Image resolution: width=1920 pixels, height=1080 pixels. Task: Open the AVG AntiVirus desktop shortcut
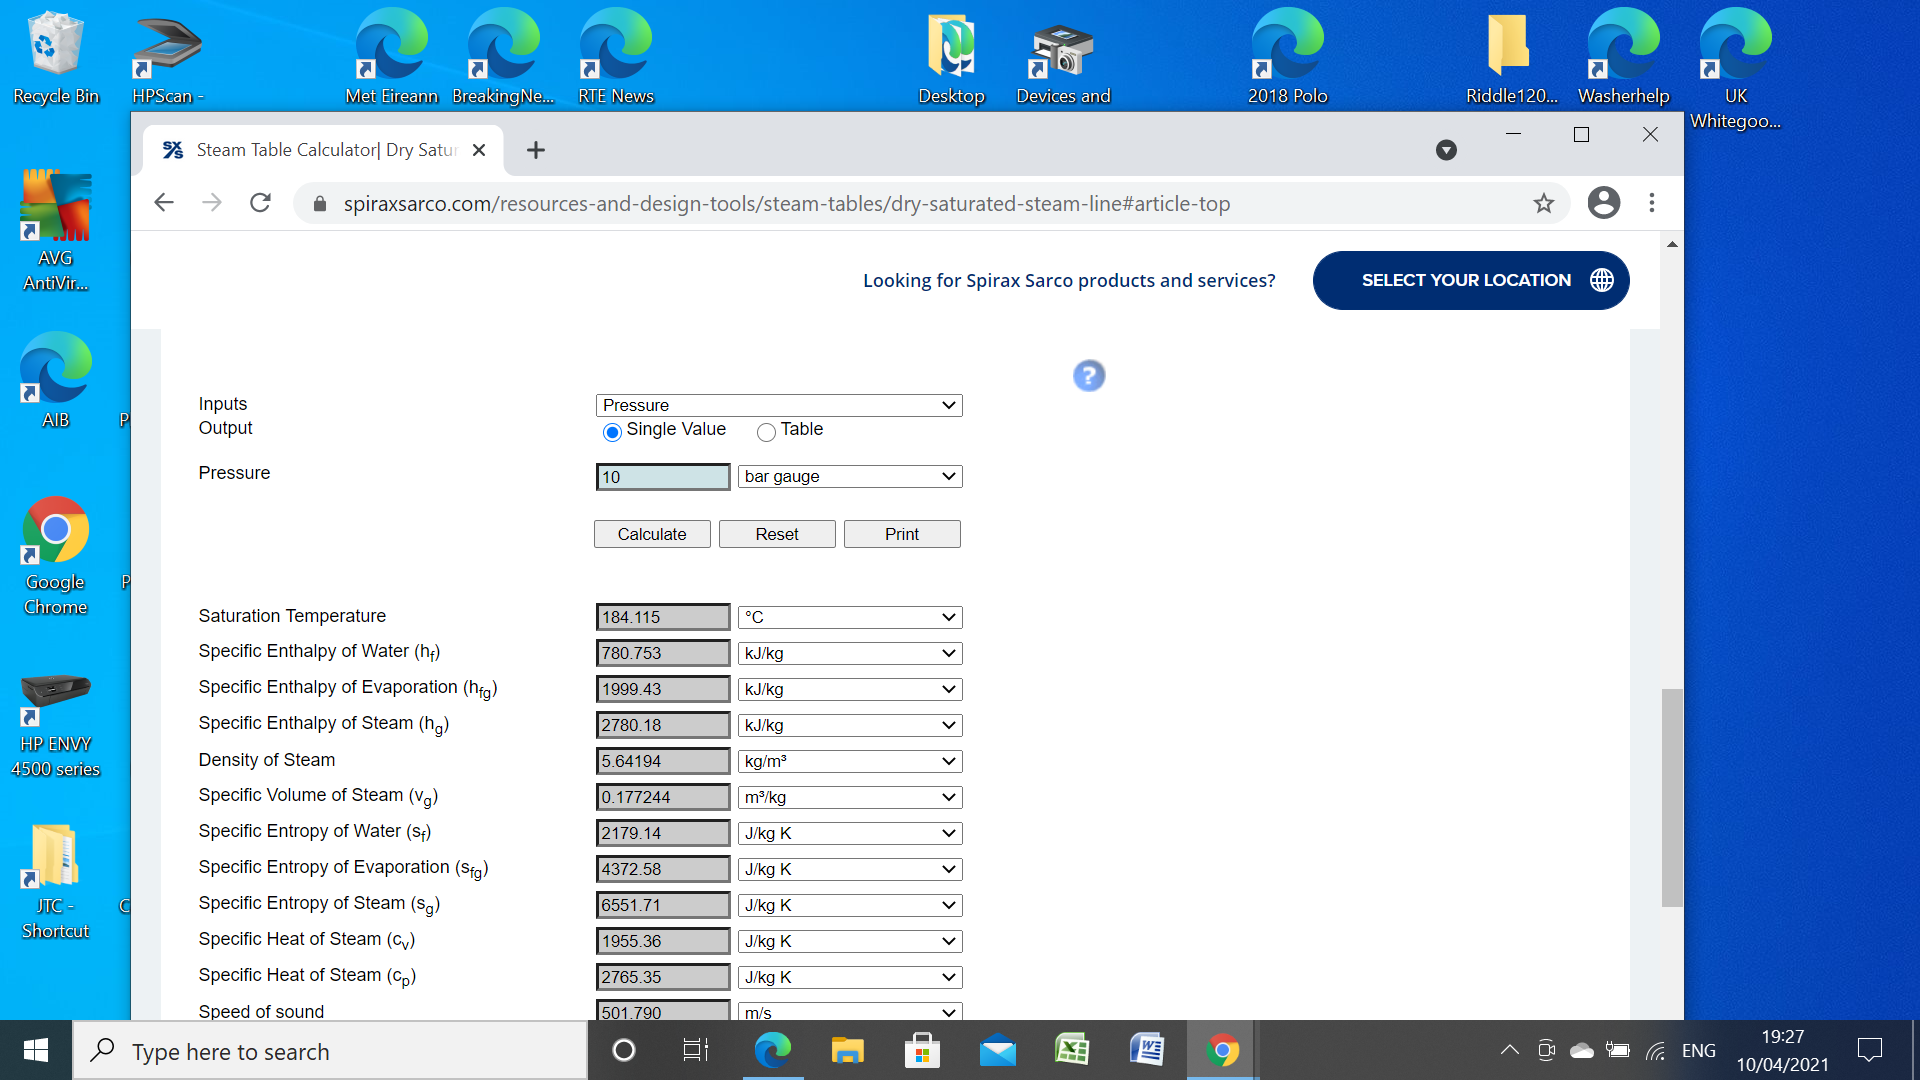coord(56,231)
